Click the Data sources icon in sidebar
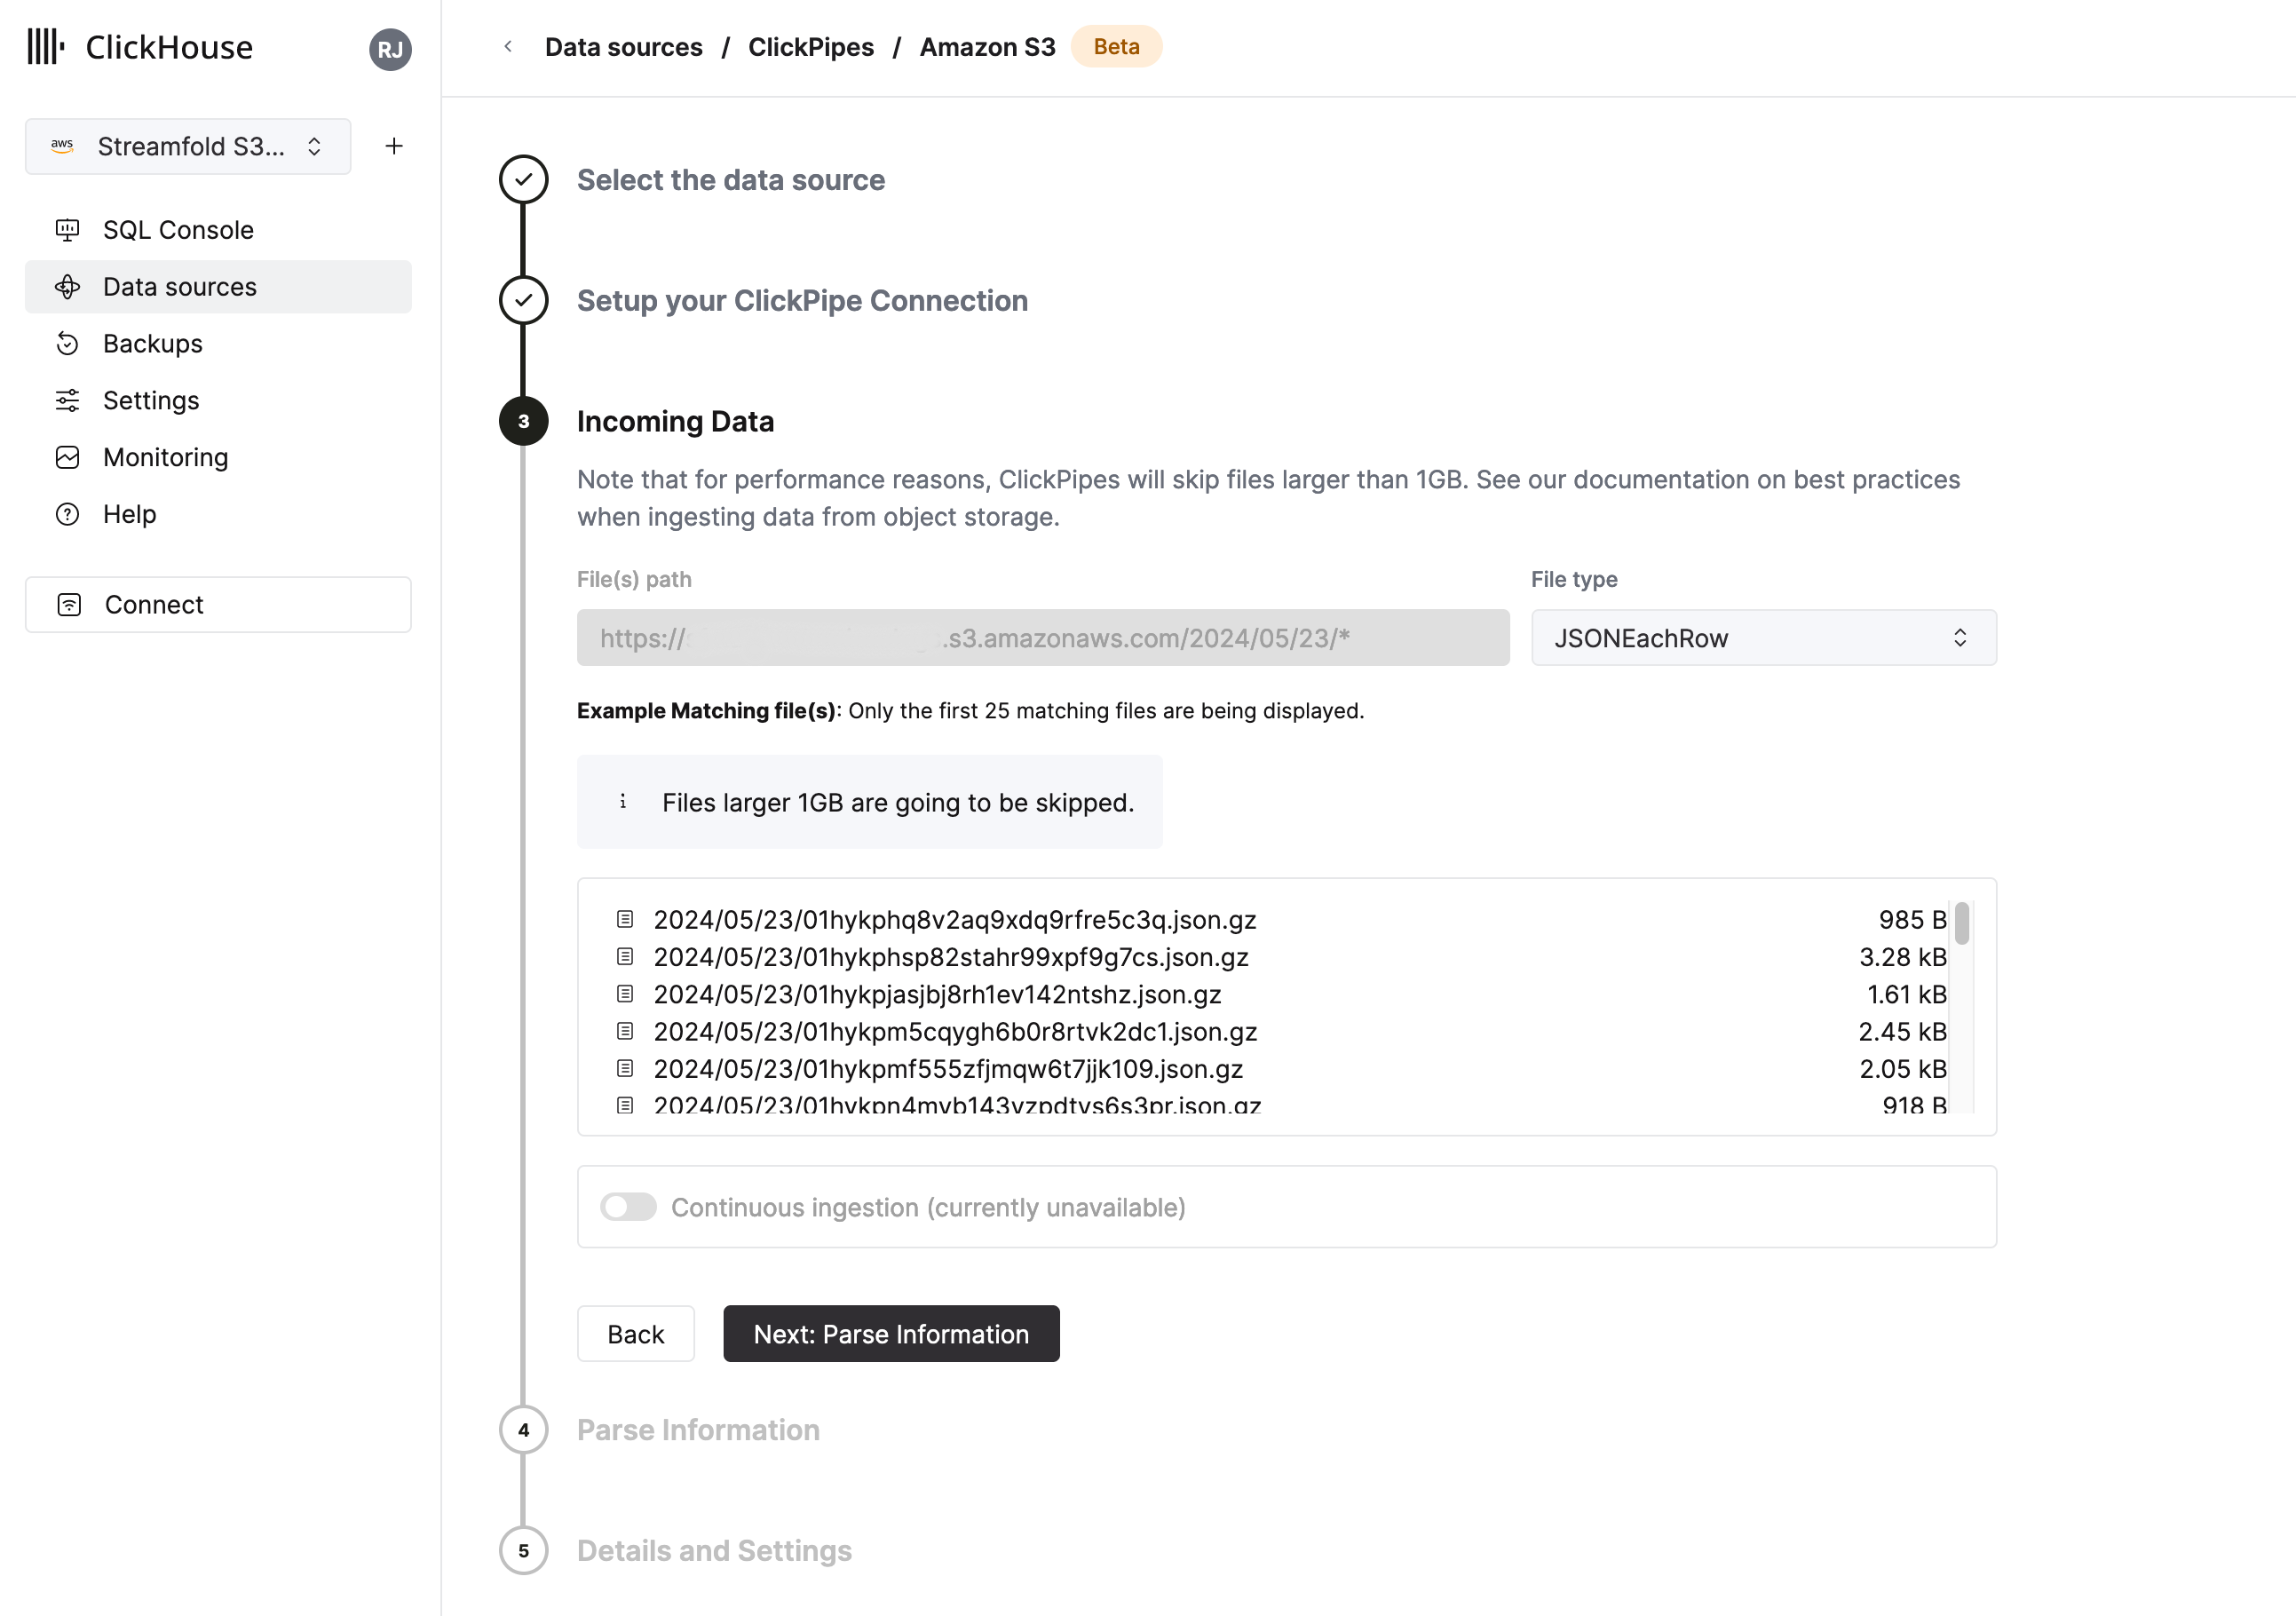The image size is (2296, 1616). coord(67,287)
